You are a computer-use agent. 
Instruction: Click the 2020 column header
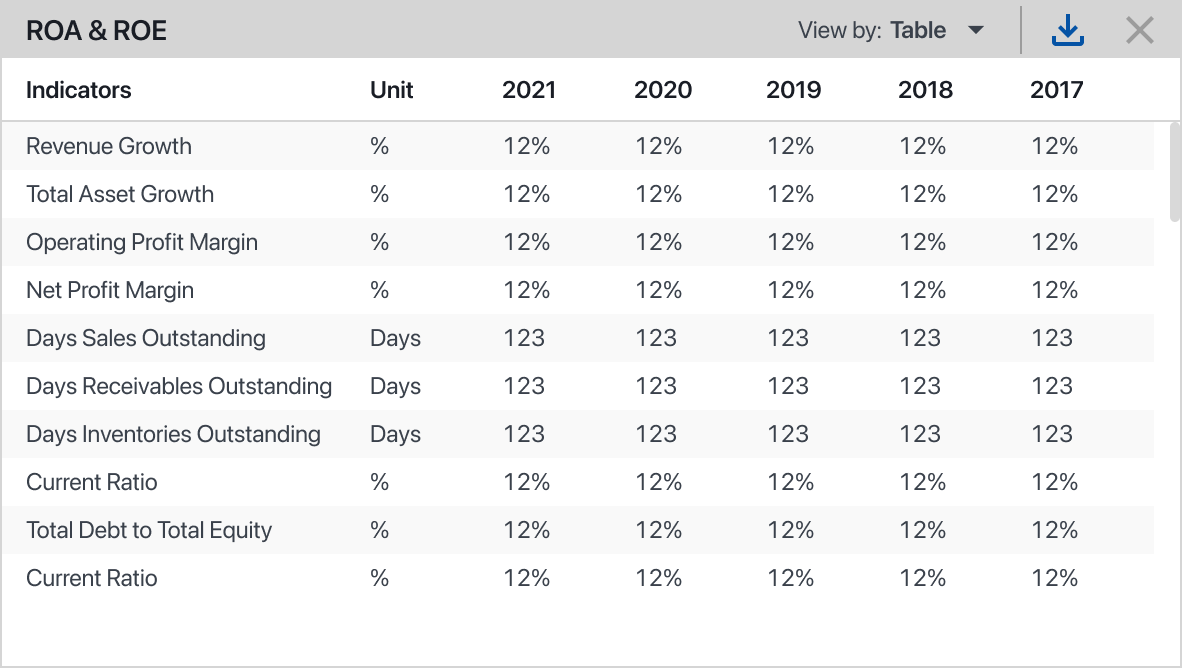click(x=662, y=90)
